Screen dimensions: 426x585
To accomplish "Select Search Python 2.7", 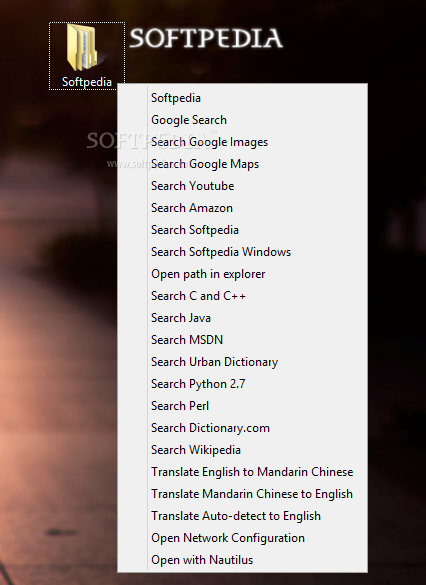I will (x=242, y=384).
